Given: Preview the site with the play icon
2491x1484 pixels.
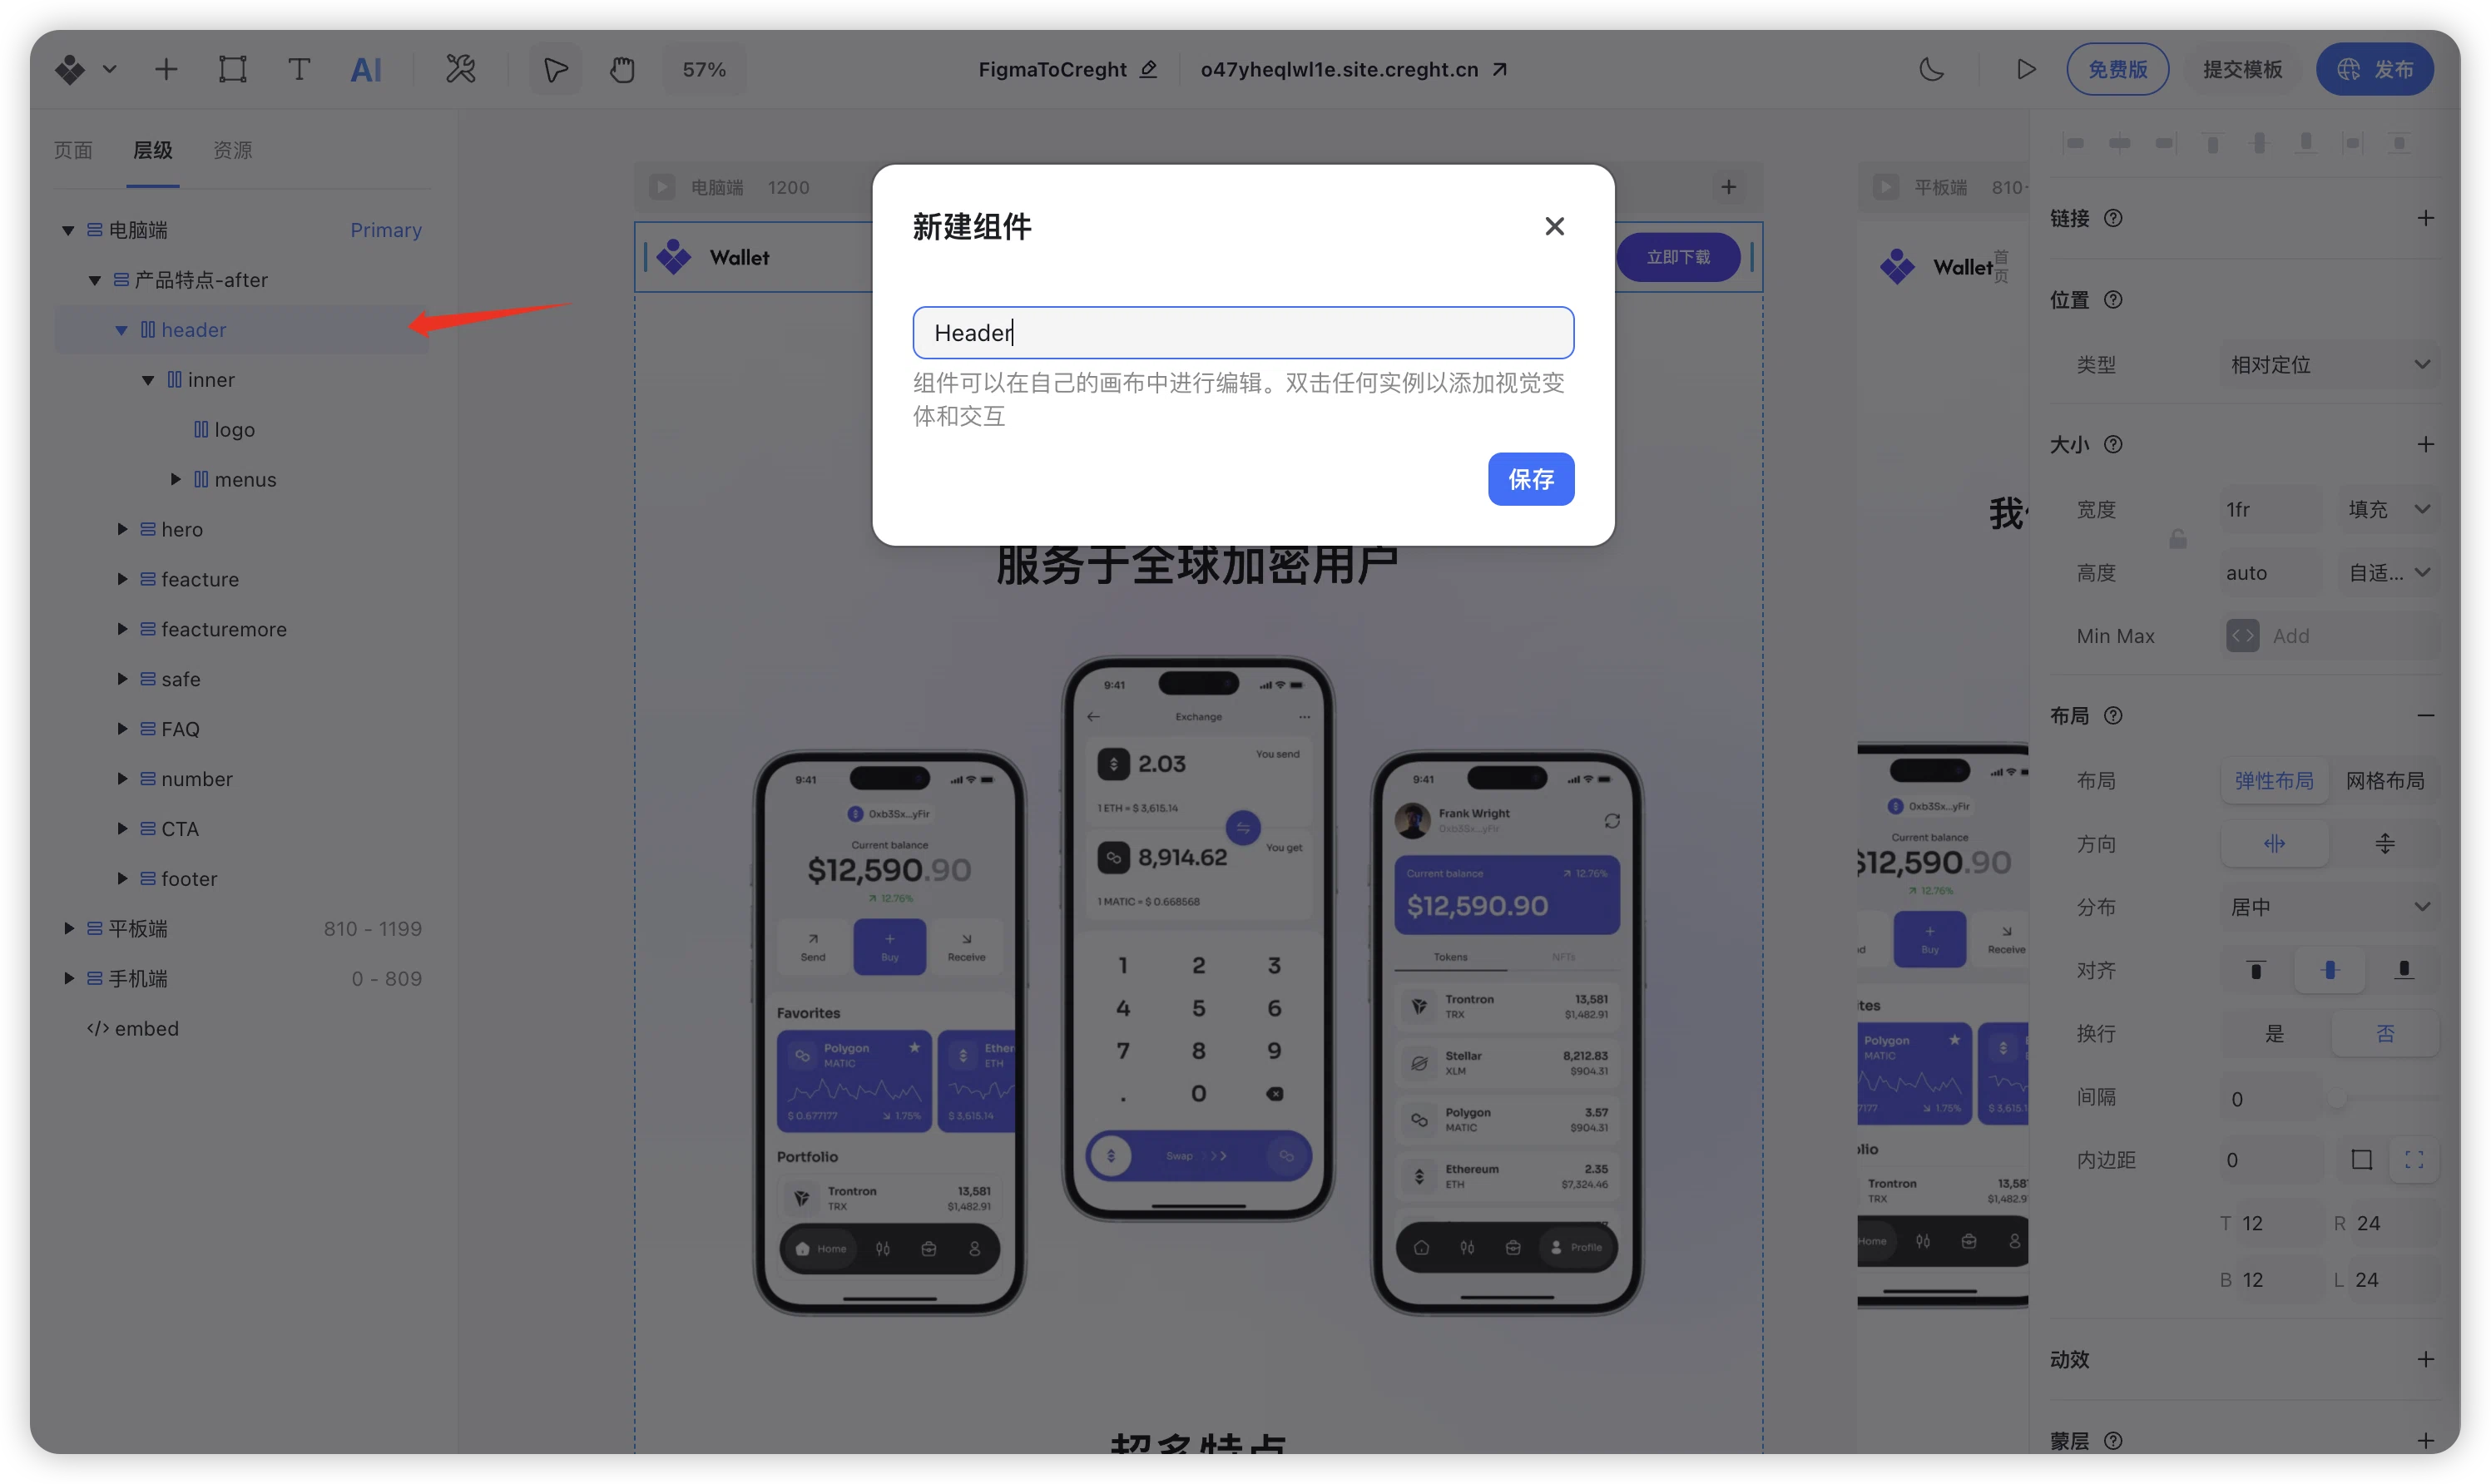Looking at the screenshot, I should coord(2026,69).
